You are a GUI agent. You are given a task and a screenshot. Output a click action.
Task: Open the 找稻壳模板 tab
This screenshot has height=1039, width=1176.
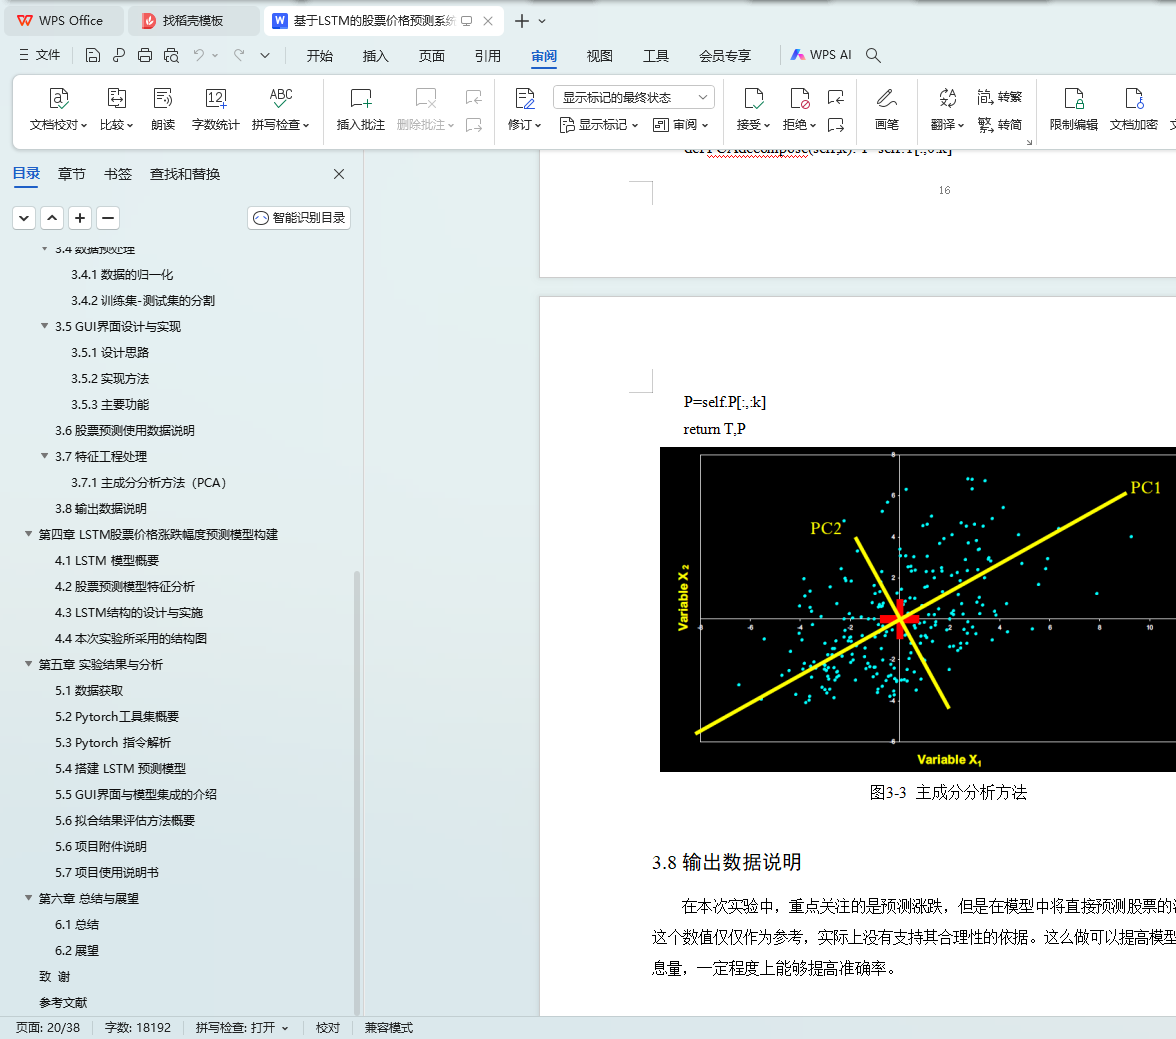(x=193, y=20)
